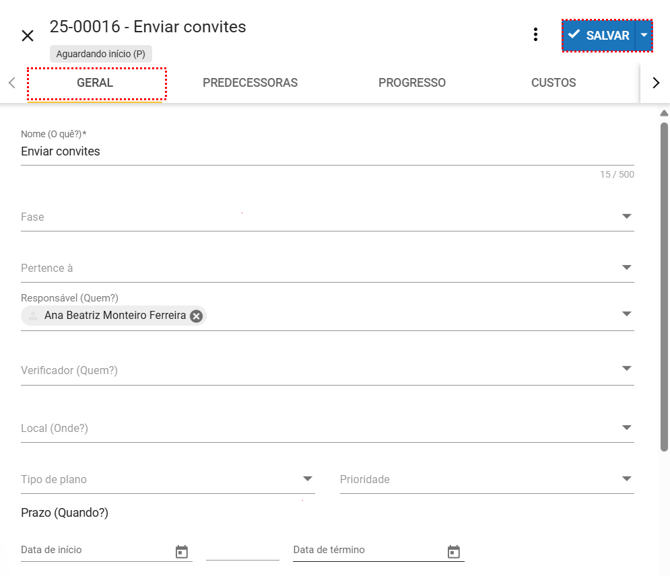Image resolution: width=670 pixels, height=576 pixels.
Task: Select the Custos tab
Action: tap(553, 83)
